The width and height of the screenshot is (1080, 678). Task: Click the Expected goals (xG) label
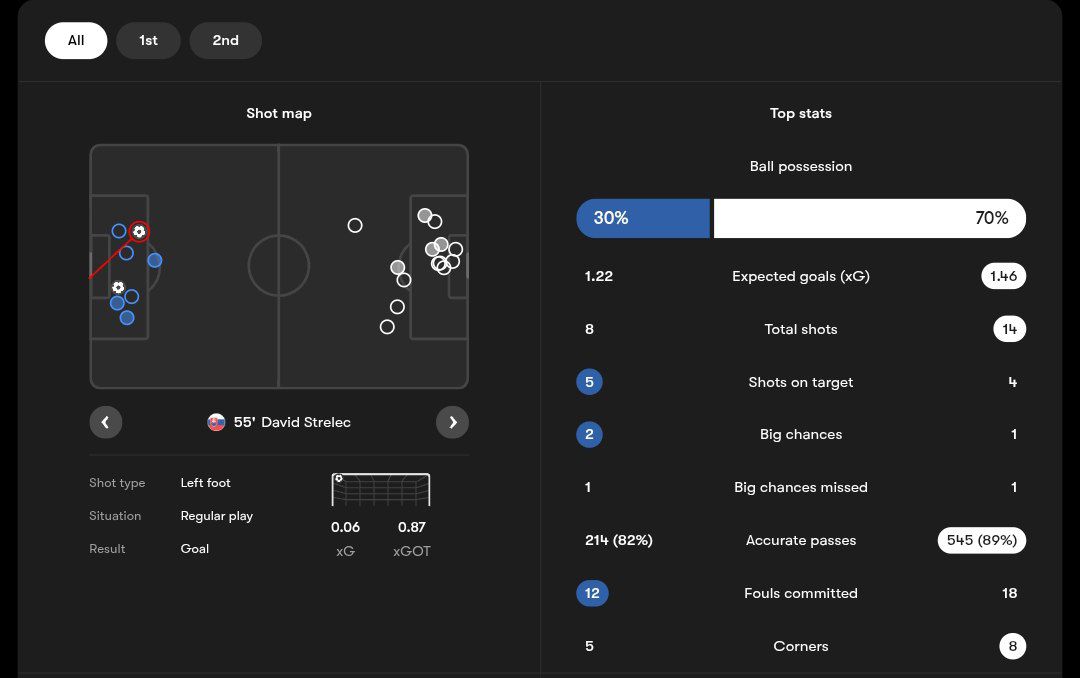(x=801, y=276)
